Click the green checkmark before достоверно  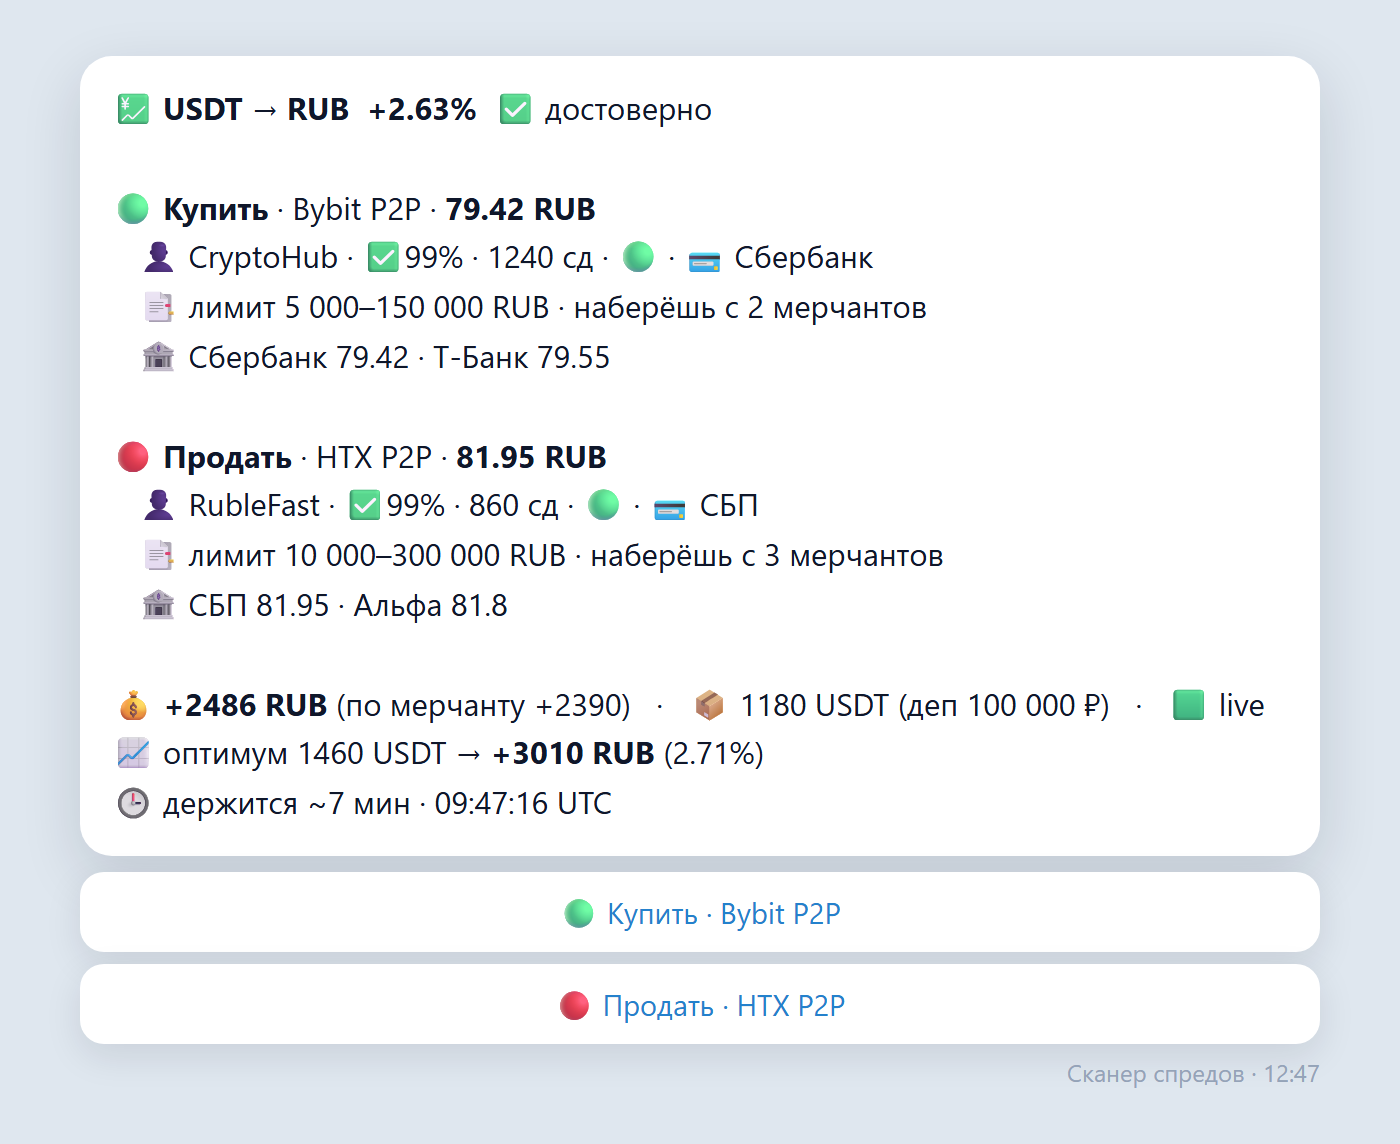(x=515, y=109)
